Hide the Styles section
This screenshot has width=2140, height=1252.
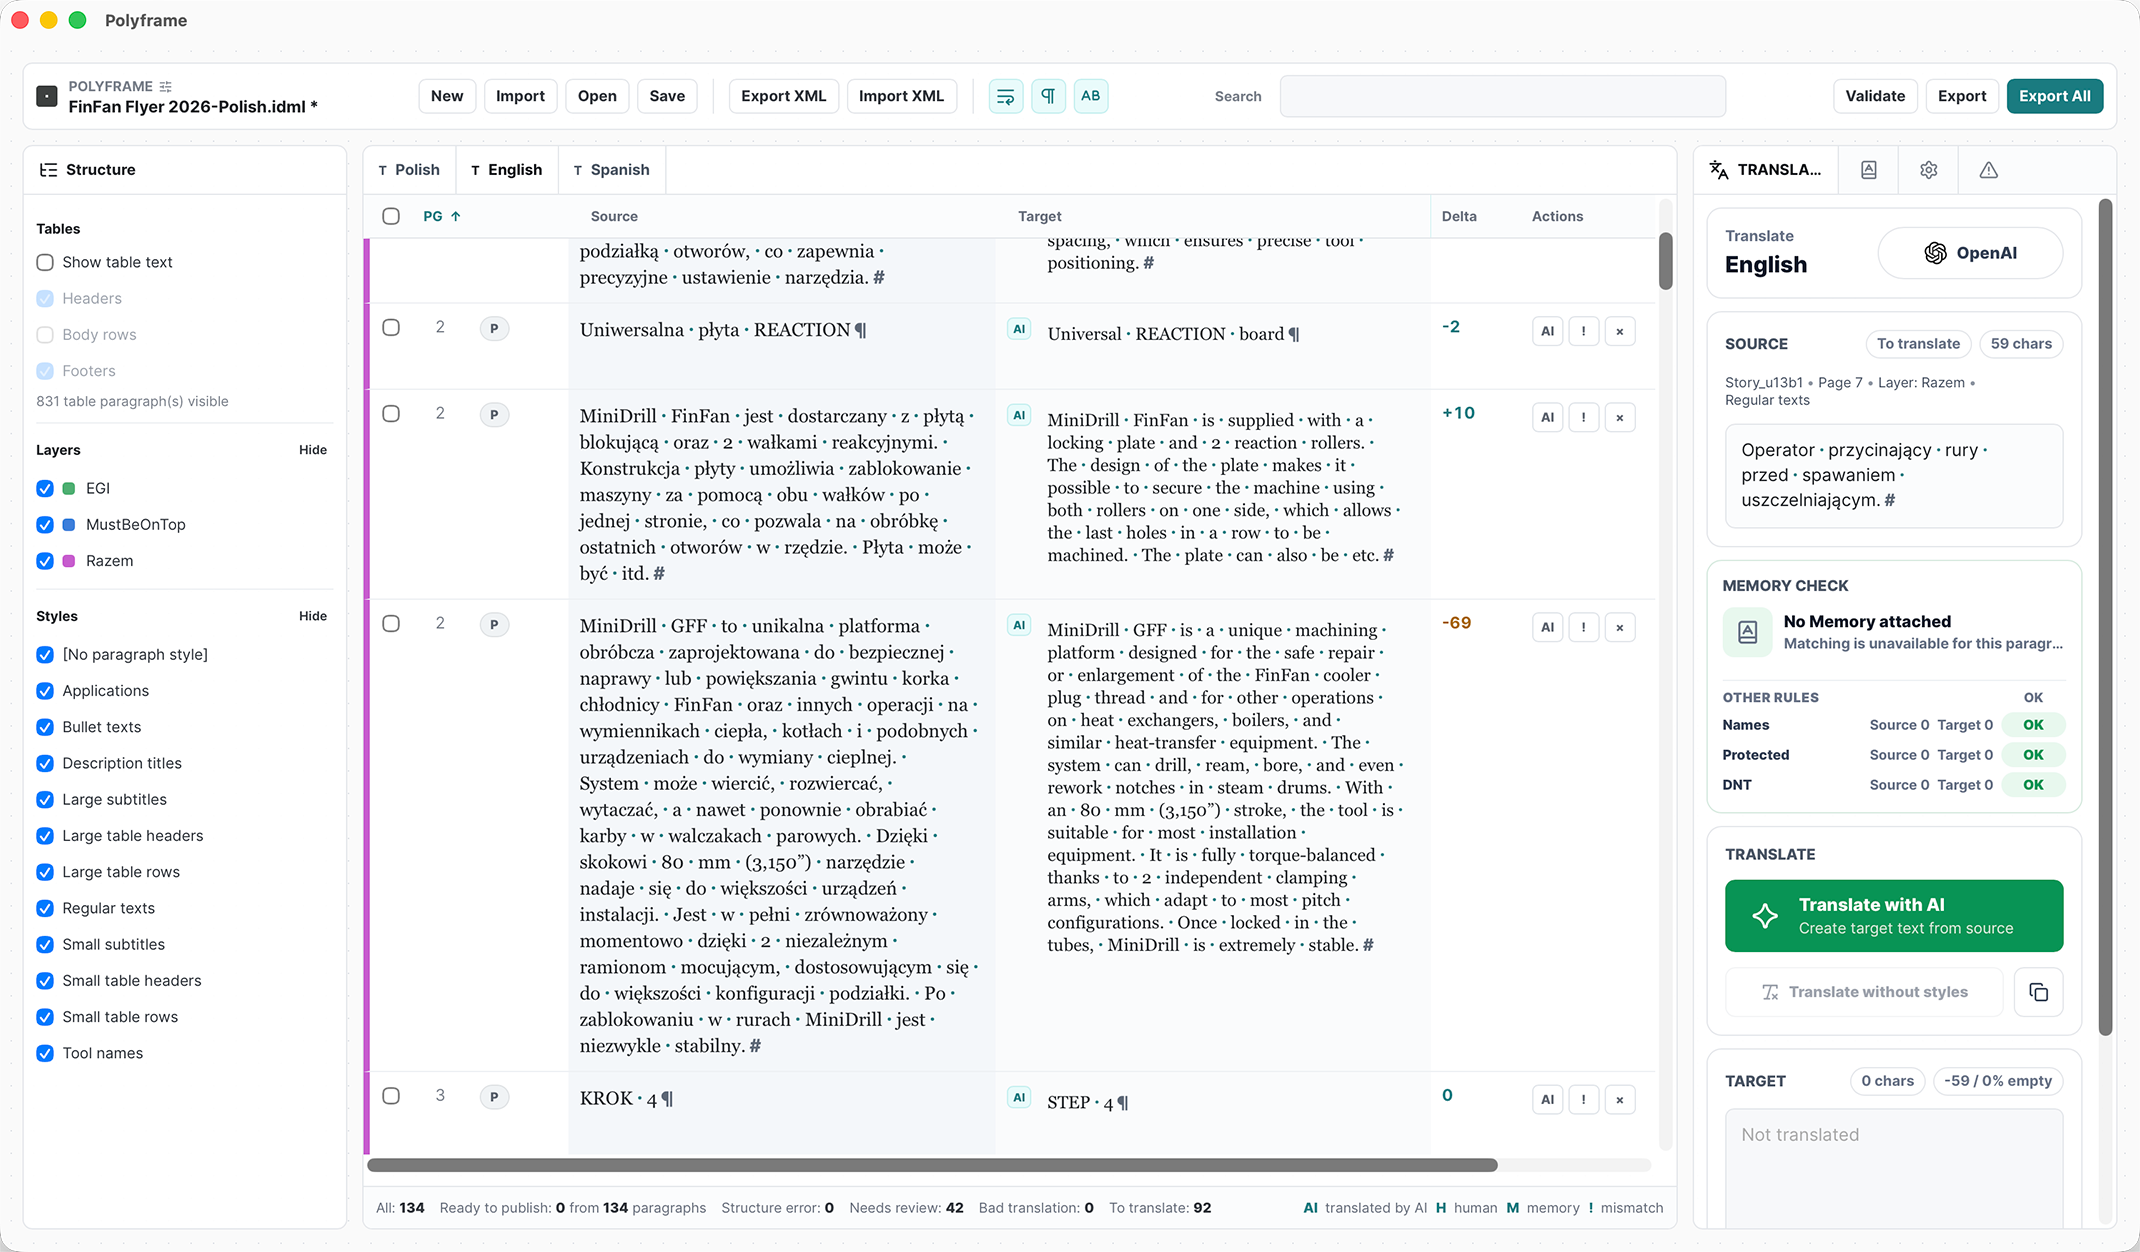click(313, 616)
